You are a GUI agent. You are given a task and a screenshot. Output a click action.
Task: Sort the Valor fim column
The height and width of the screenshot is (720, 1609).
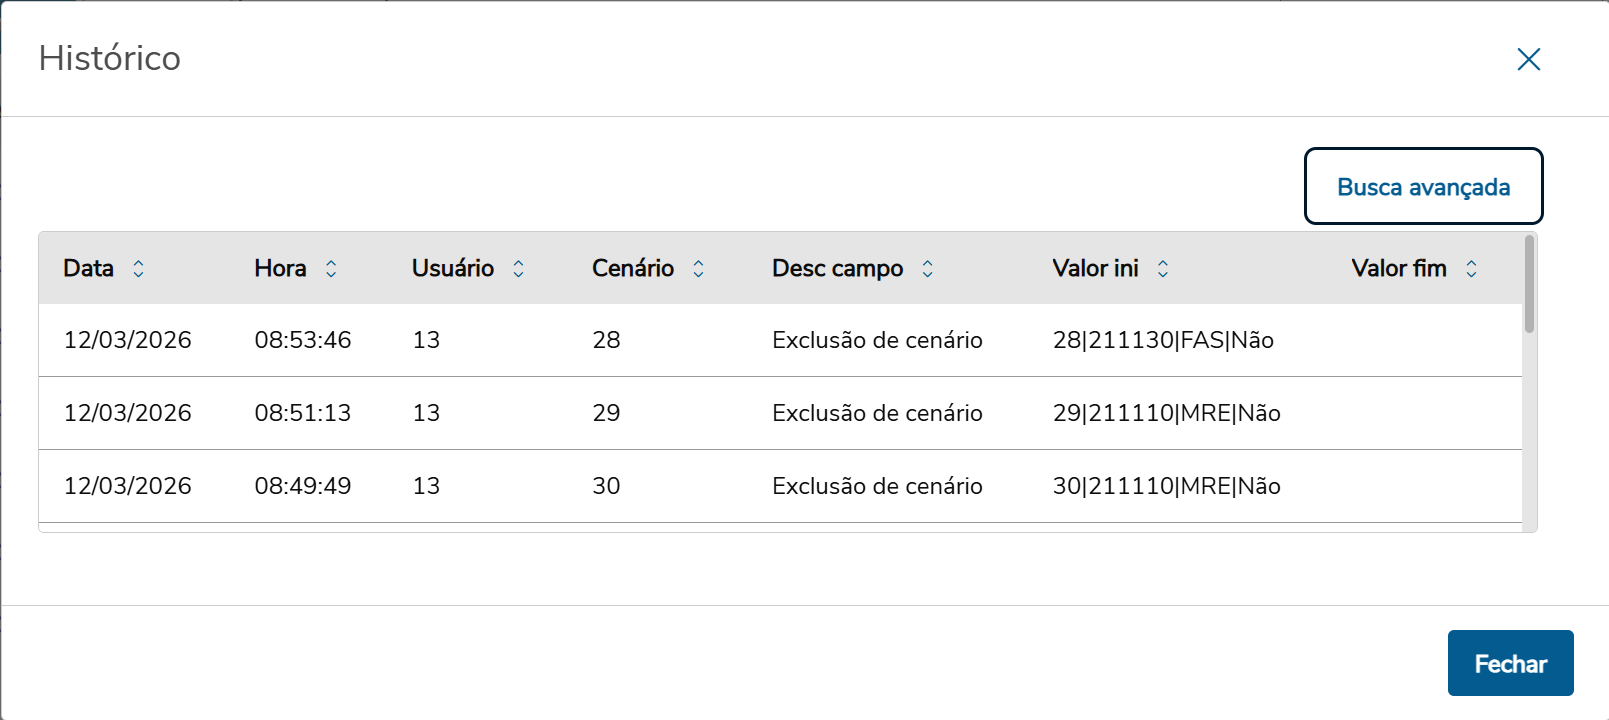coord(1471,268)
